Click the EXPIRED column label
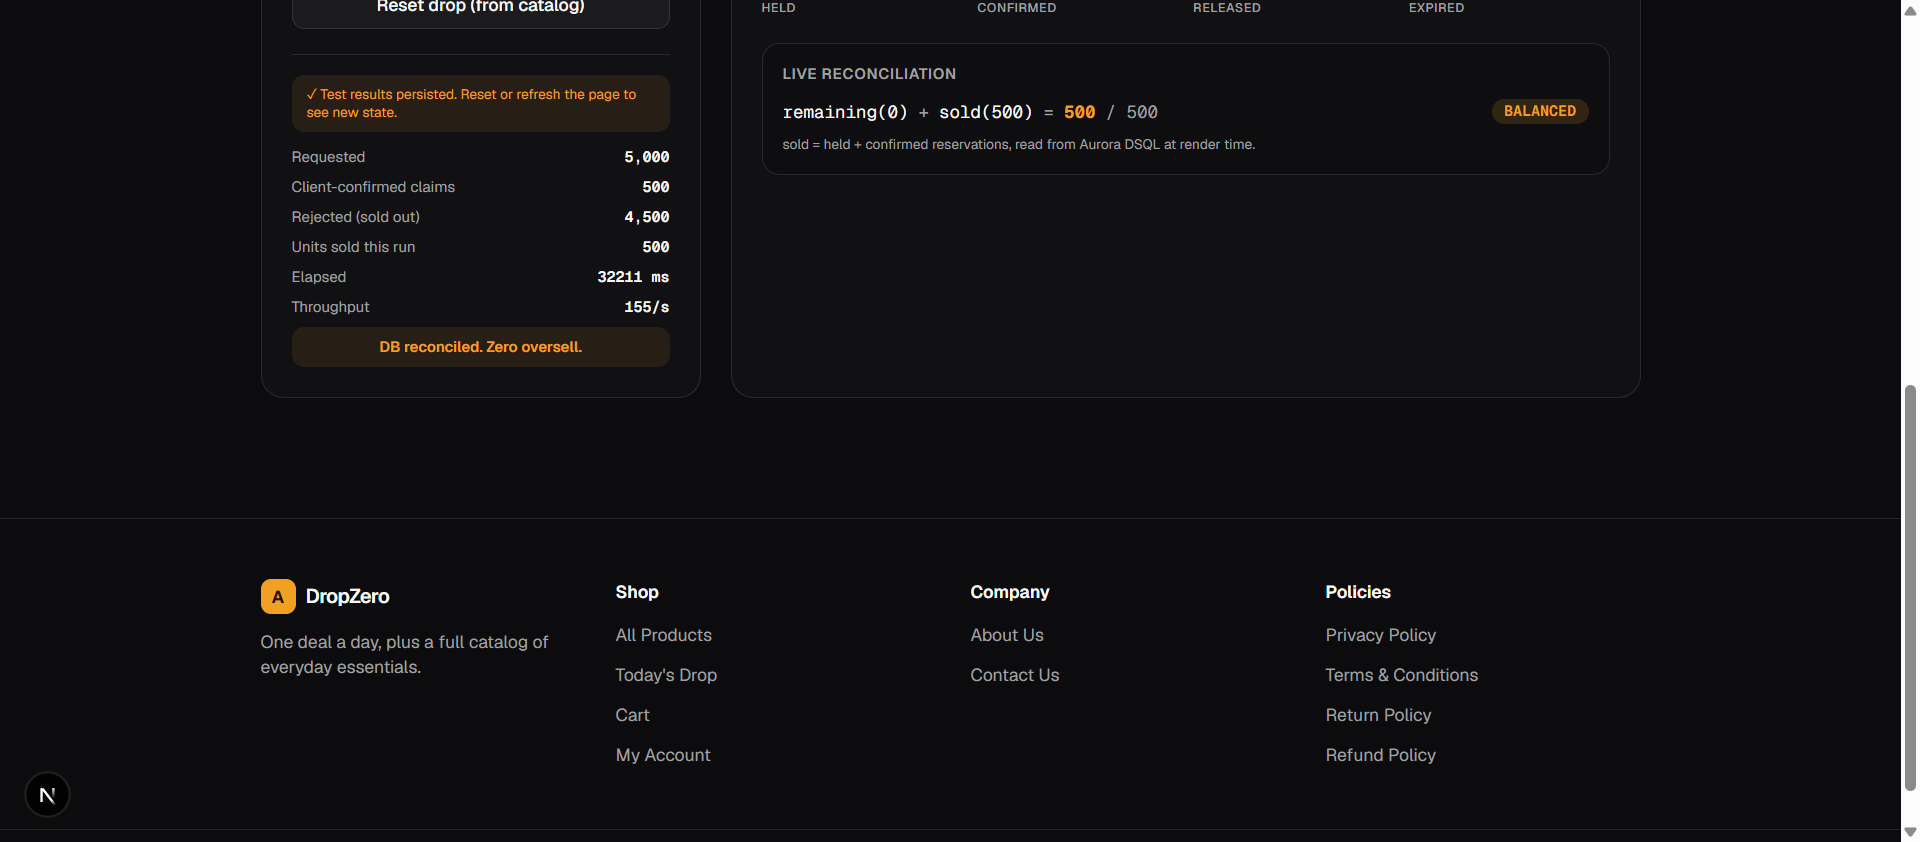This screenshot has height=842, width=1920. click(x=1437, y=8)
